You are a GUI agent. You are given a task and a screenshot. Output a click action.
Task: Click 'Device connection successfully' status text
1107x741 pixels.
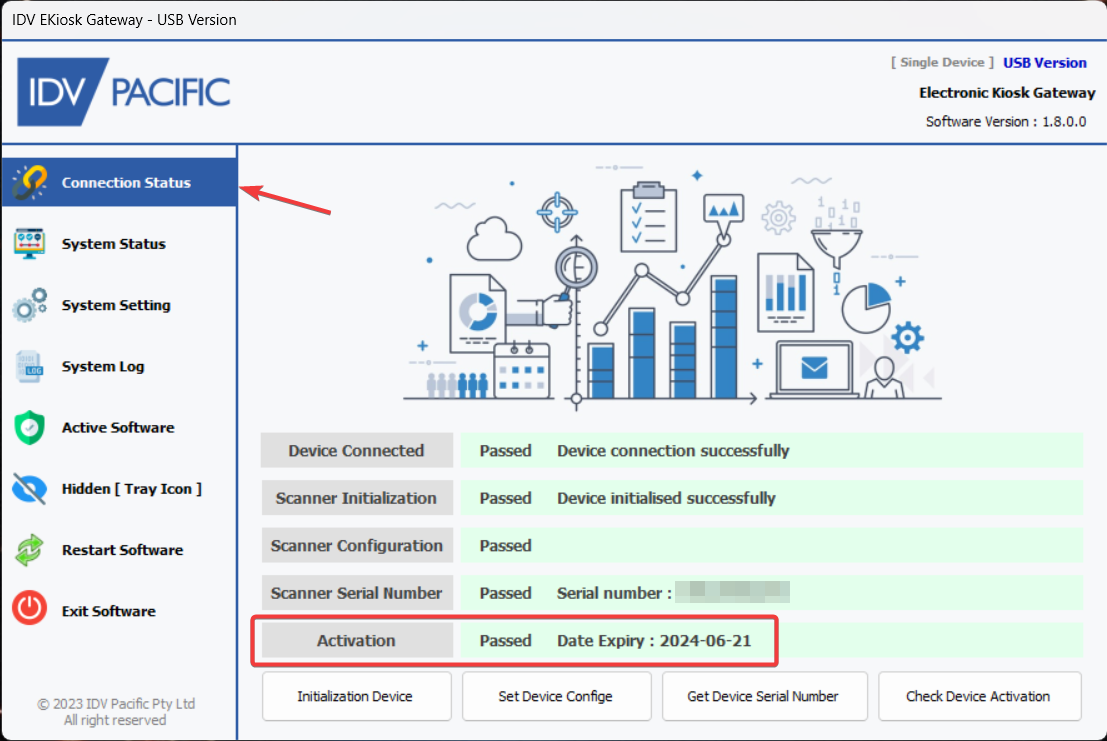click(x=673, y=451)
